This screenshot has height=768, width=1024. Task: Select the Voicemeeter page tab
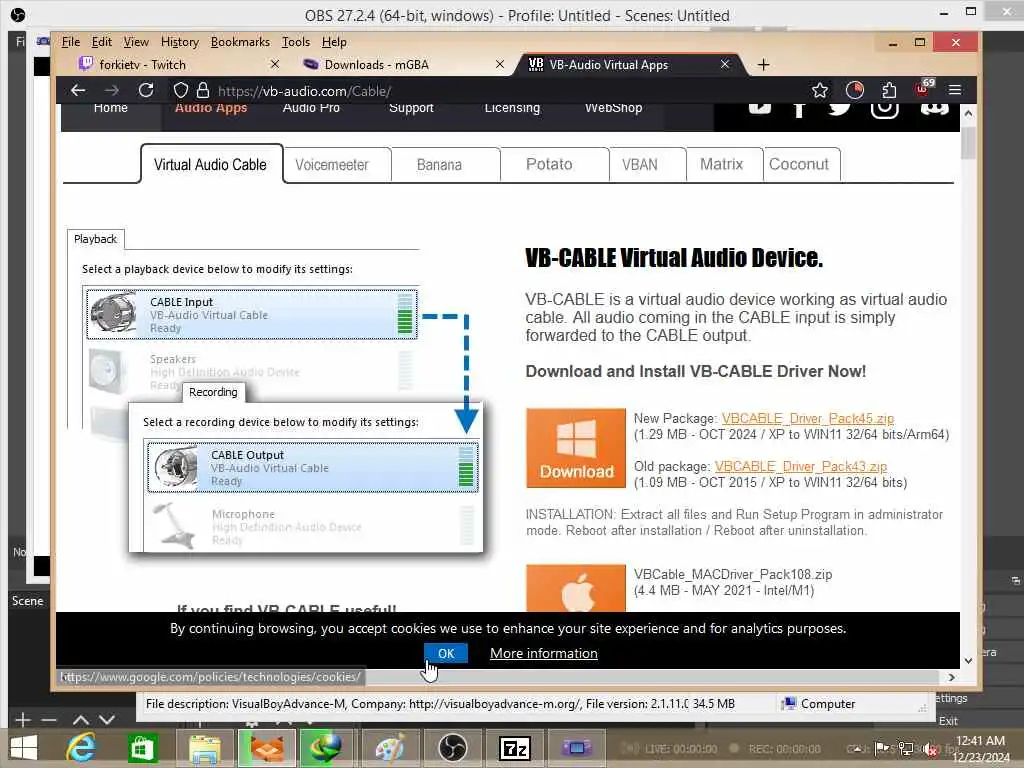point(332,165)
